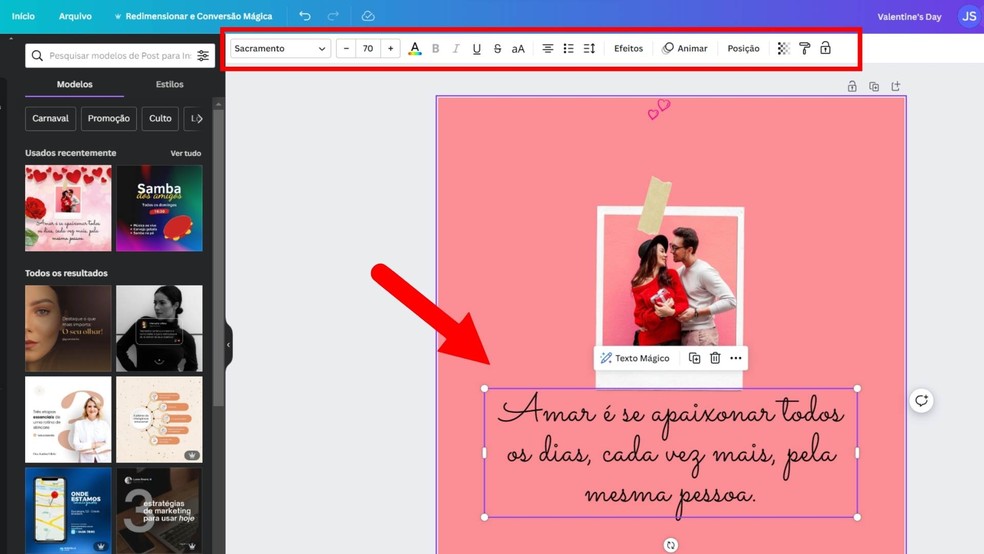Click the templates panel scrollbar
This screenshot has height=554, width=984.
pos(218,257)
